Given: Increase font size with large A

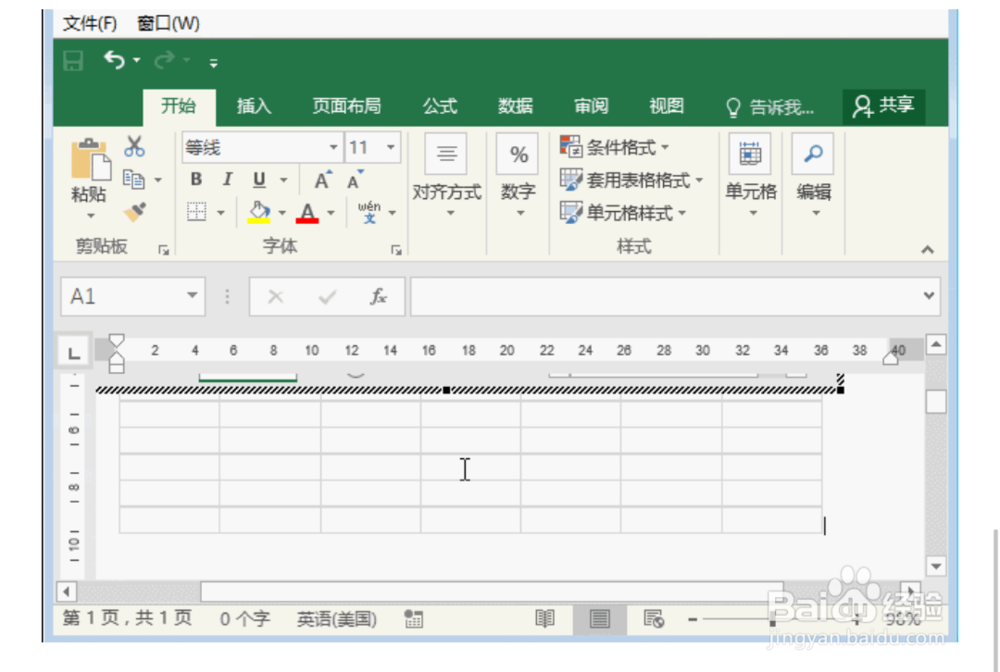Looking at the screenshot, I should 323,180.
